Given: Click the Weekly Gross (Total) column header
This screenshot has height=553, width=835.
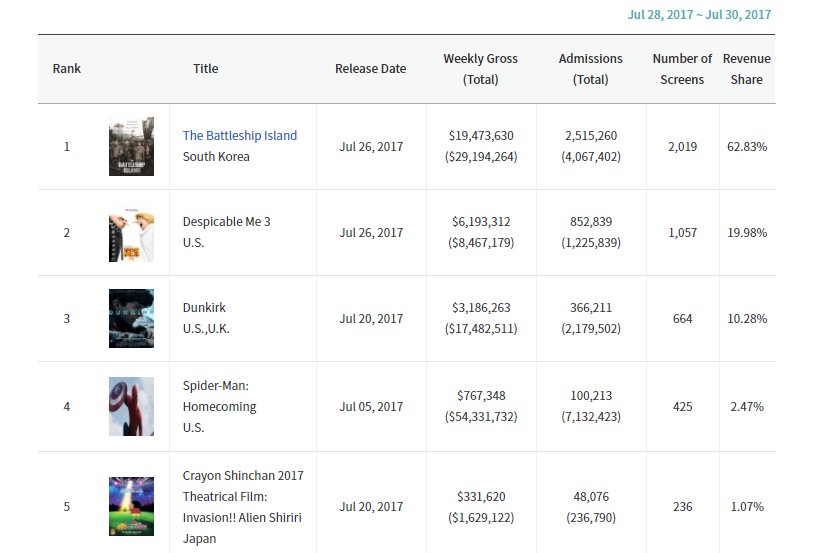Looking at the screenshot, I should coord(480,69).
